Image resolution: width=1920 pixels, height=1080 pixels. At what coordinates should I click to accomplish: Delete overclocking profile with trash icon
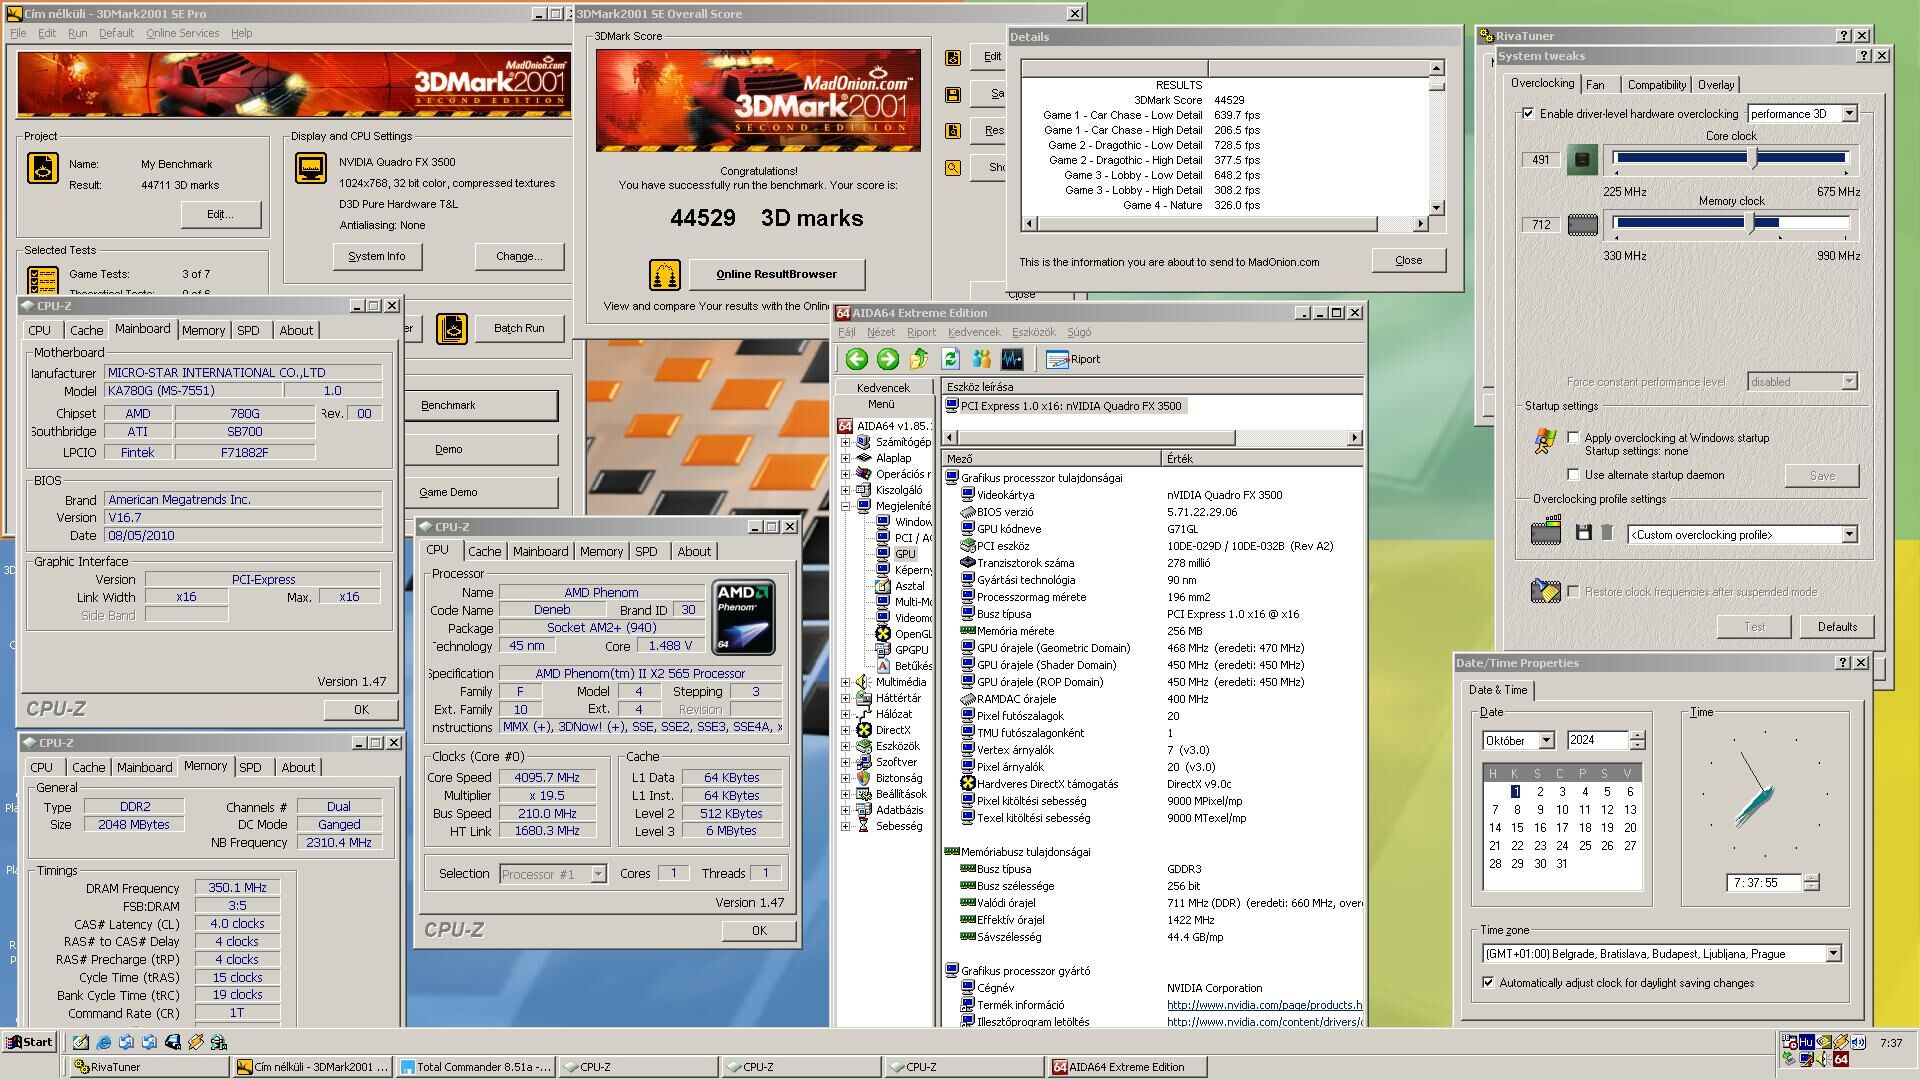[x=1607, y=533]
